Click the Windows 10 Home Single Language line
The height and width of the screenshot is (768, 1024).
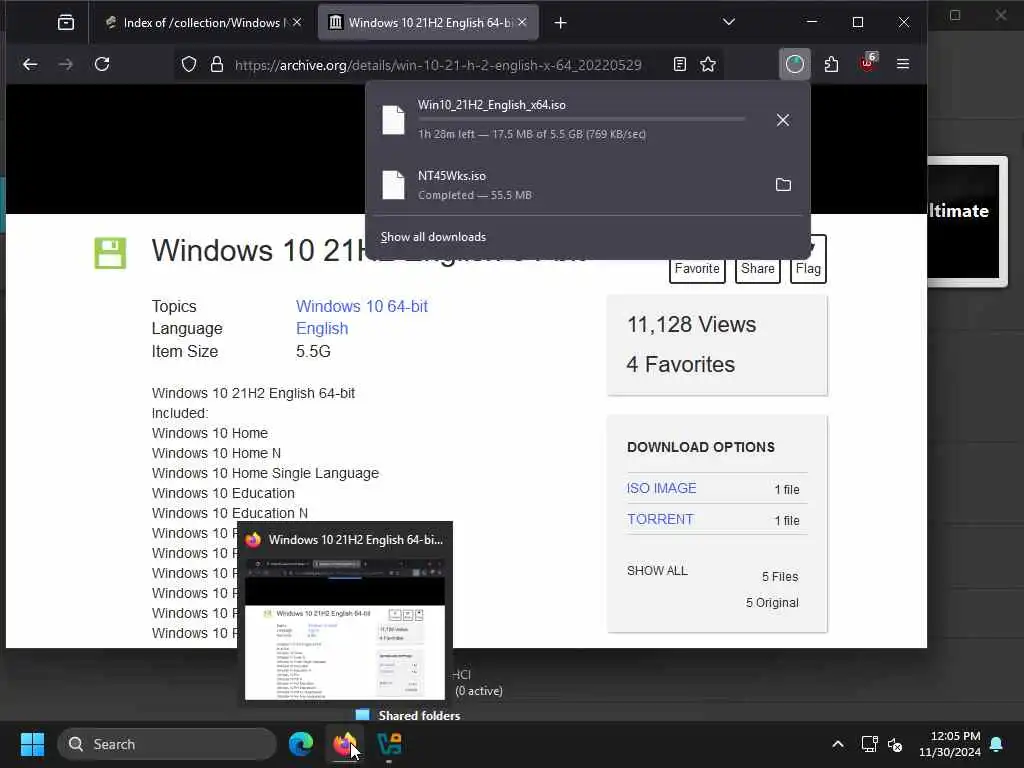[x=265, y=473]
